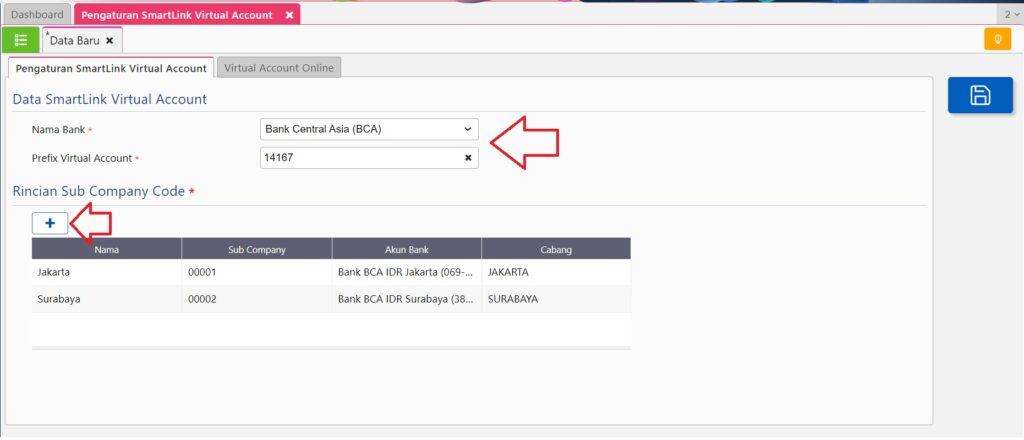Image resolution: width=1024 pixels, height=440 pixels.
Task: Click the Nama Bank field label
Action: tap(58, 130)
